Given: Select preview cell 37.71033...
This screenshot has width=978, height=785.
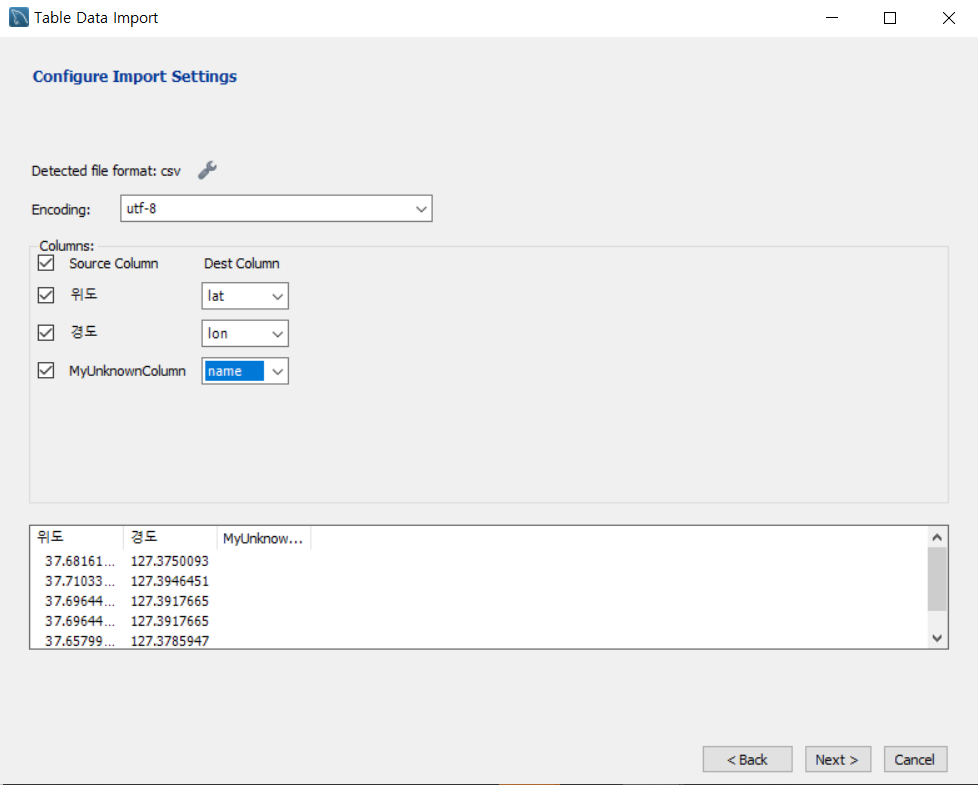Looking at the screenshot, I should tap(80, 581).
